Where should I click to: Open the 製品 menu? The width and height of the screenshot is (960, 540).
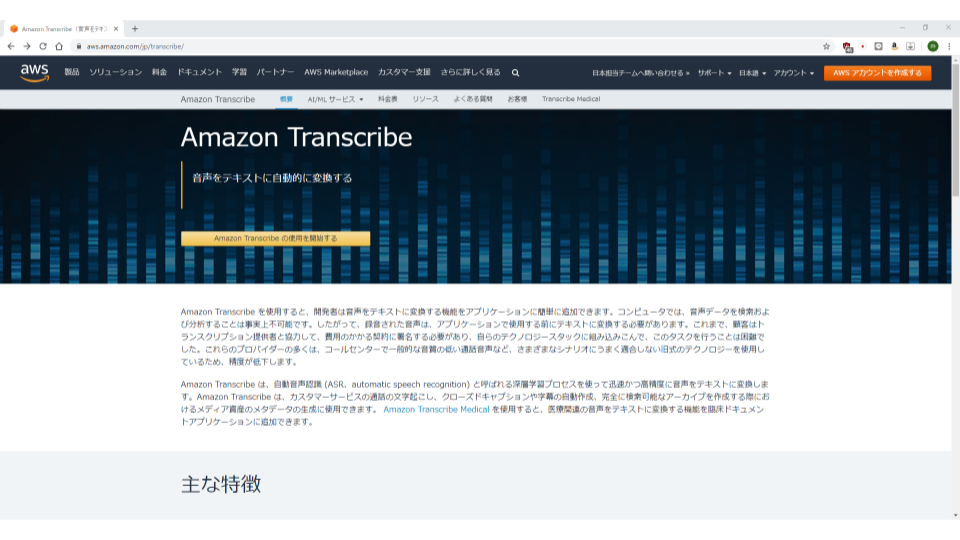pos(72,72)
